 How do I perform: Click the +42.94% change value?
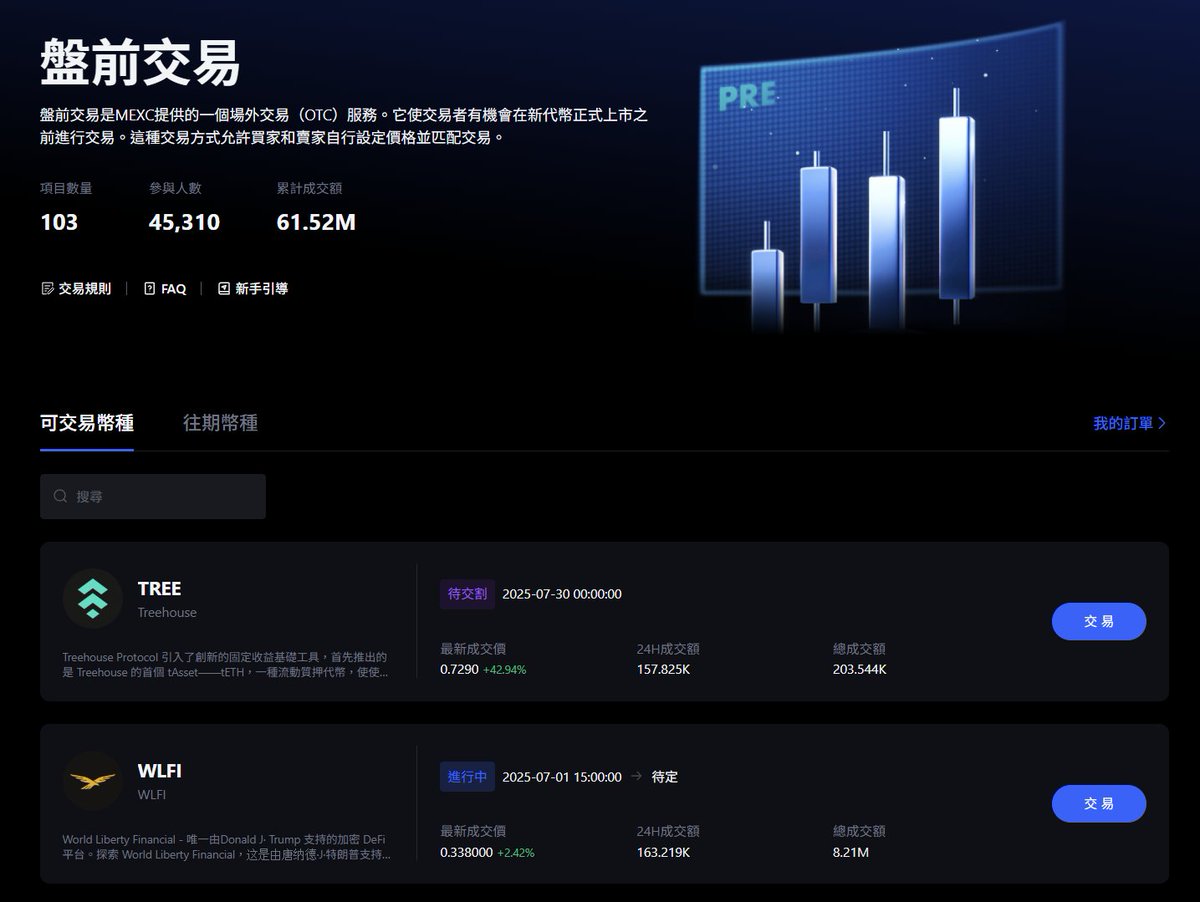[x=505, y=670]
